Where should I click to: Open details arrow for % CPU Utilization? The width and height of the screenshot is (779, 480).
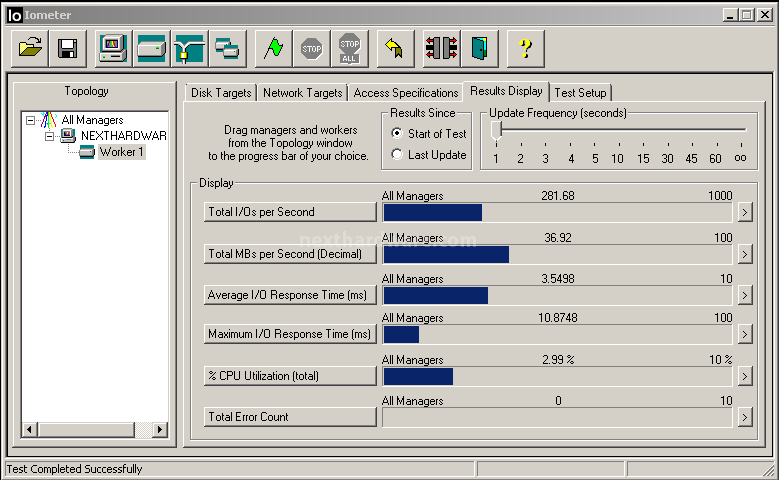(x=744, y=377)
